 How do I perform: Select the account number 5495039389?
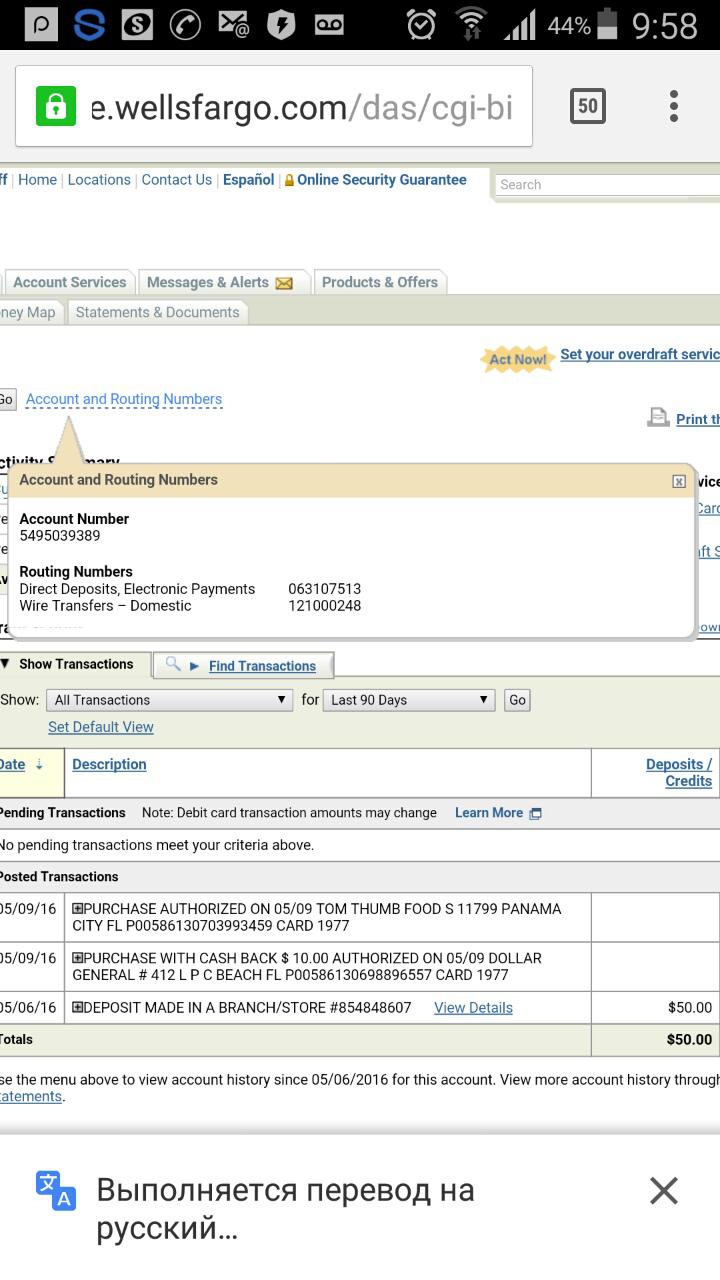[x=60, y=536]
